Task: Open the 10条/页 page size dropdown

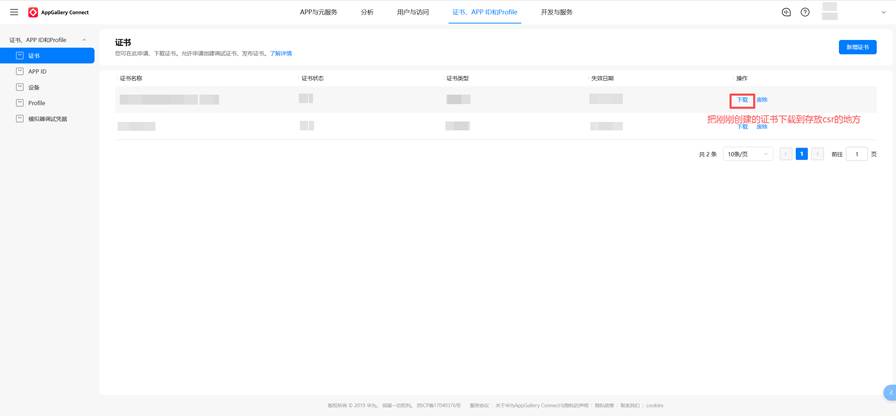Action: pos(748,154)
